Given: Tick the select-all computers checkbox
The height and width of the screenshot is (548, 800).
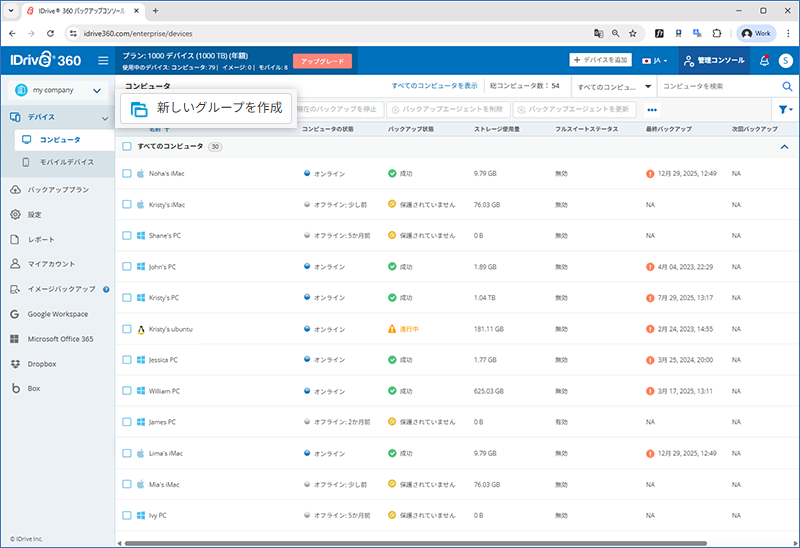Looking at the screenshot, I should (127, 147).
